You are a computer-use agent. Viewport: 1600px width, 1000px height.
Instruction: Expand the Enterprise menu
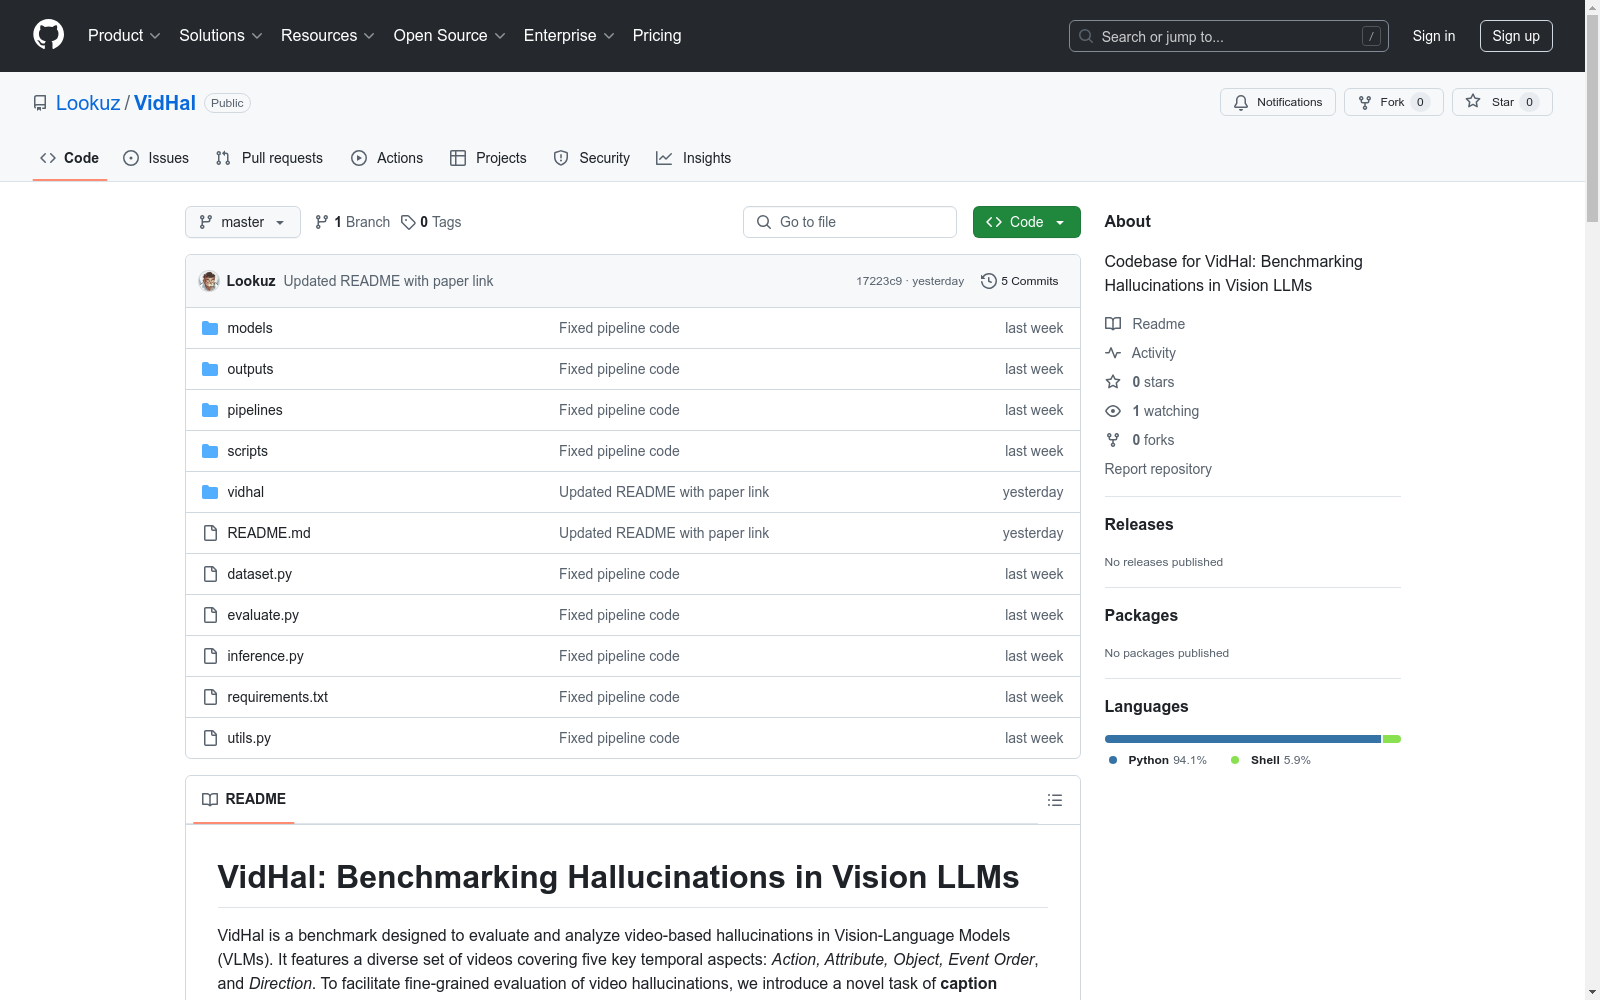(x=569, y=35)
